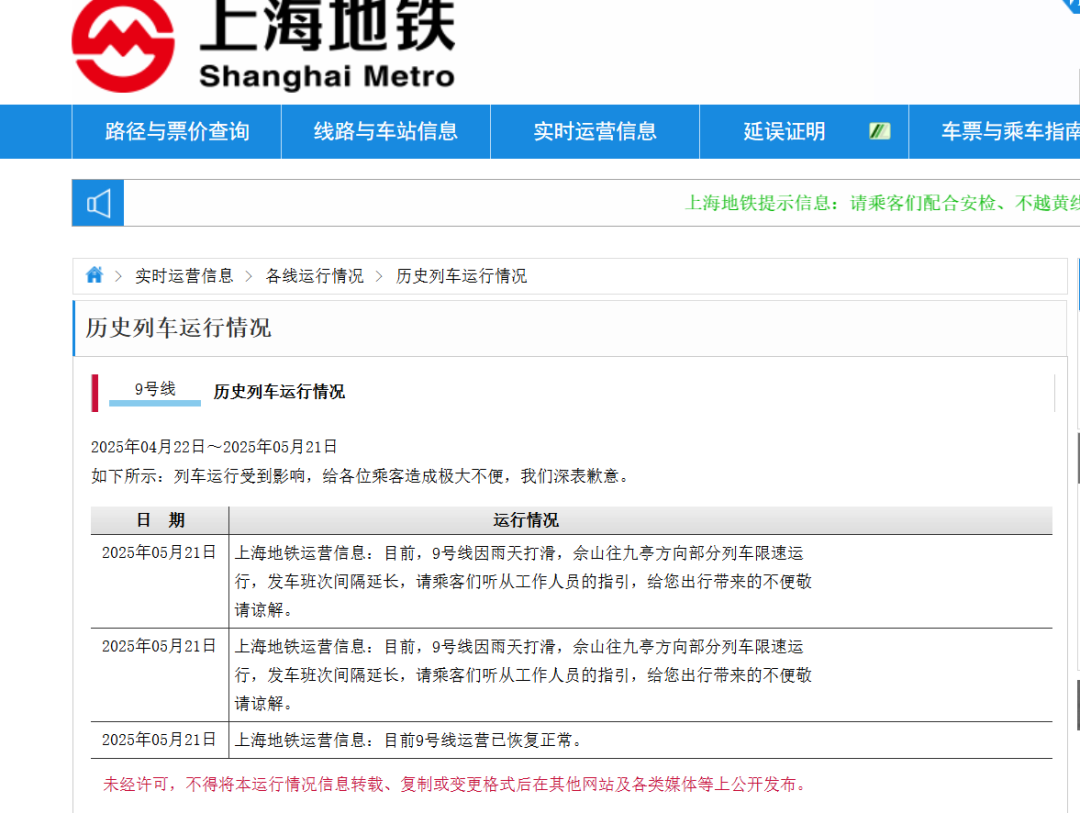
Task: Open 线路与车站信息 menu
Action: [x=386, y=132]
